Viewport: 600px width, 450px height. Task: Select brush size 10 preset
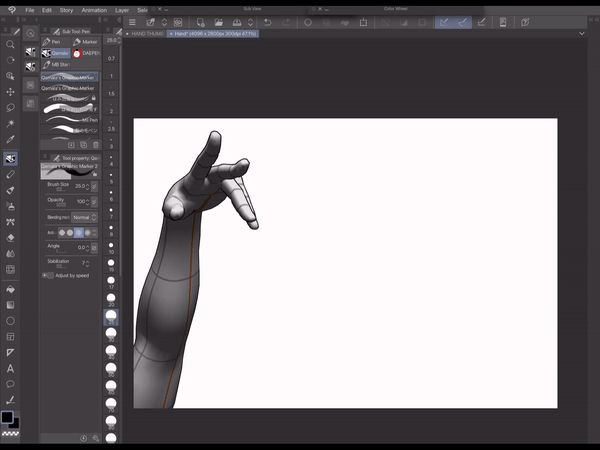coord(111,247)
